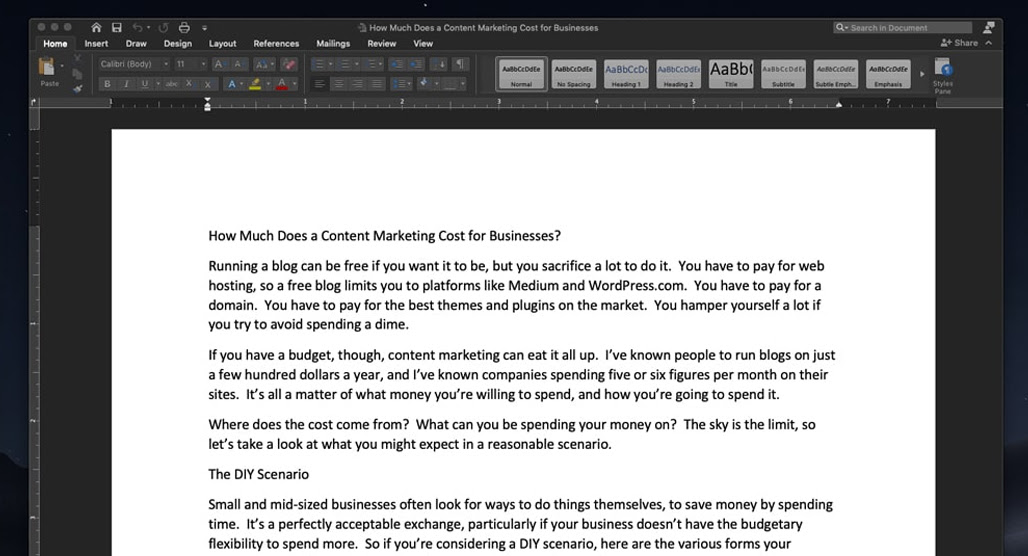Apply the Subtitle style

pos(783,73)
